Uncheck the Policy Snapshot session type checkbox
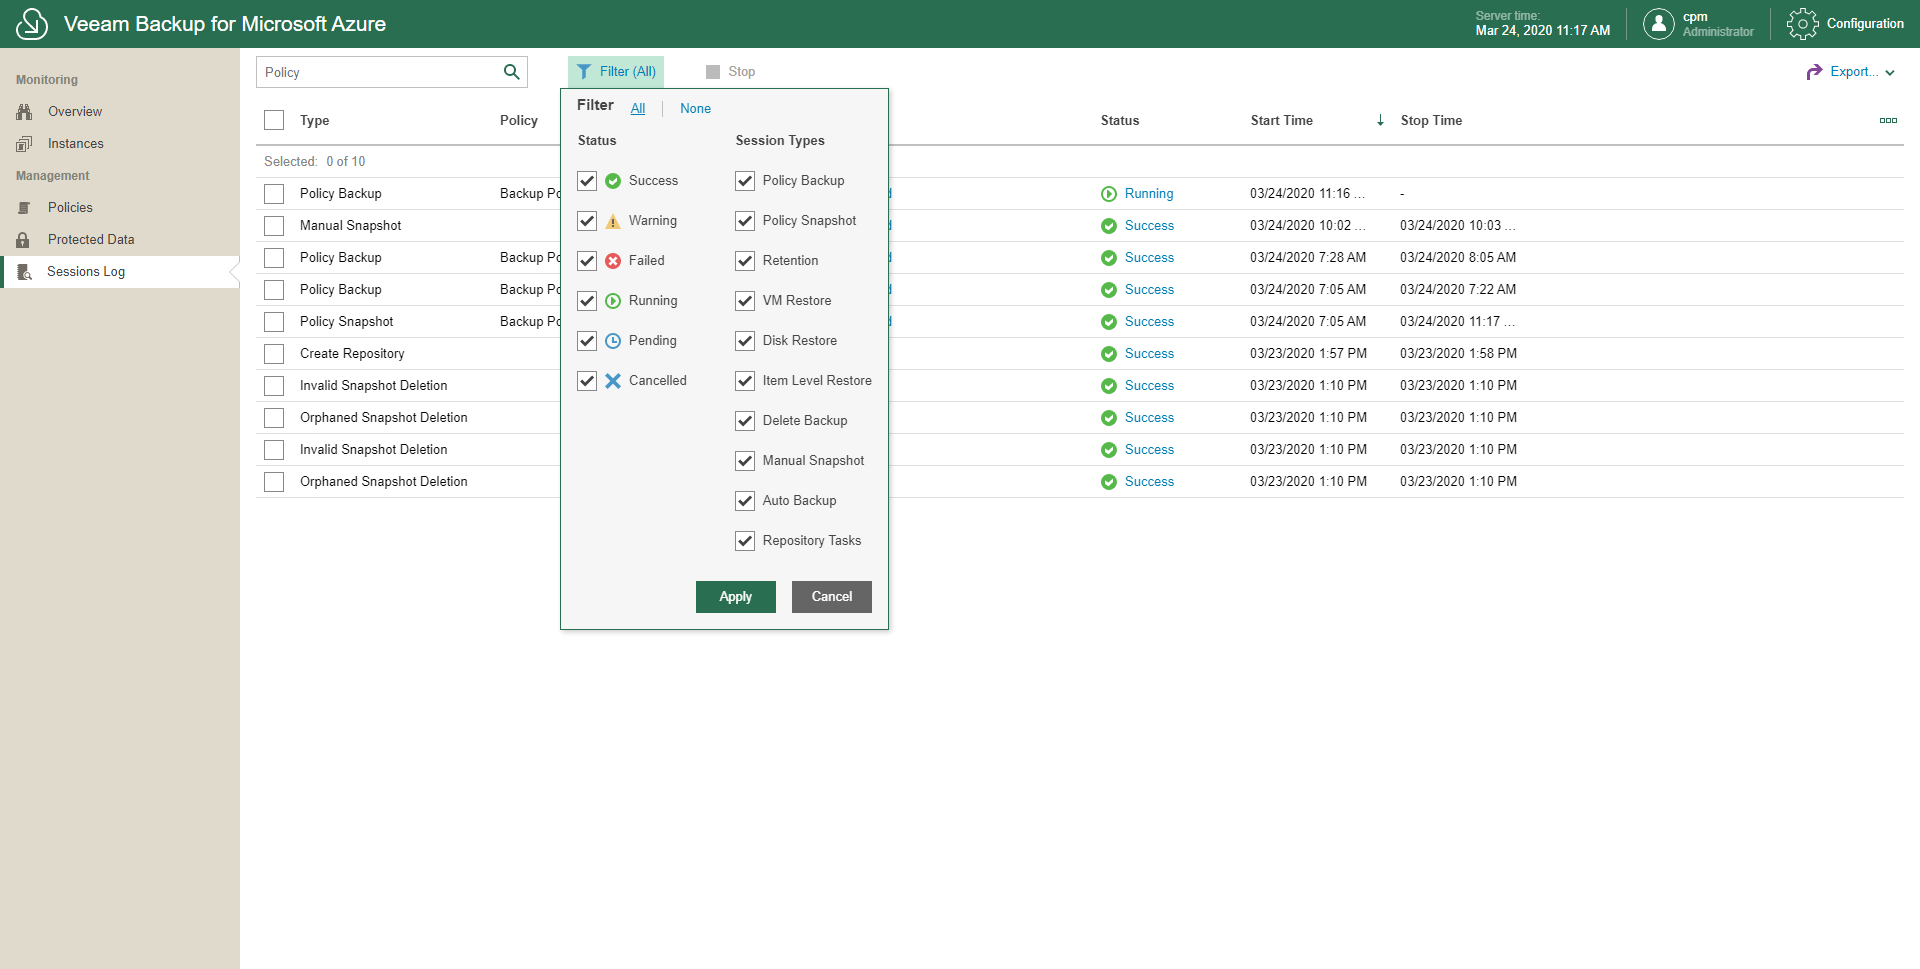The image size is (1920, 969). click(745, 221)
